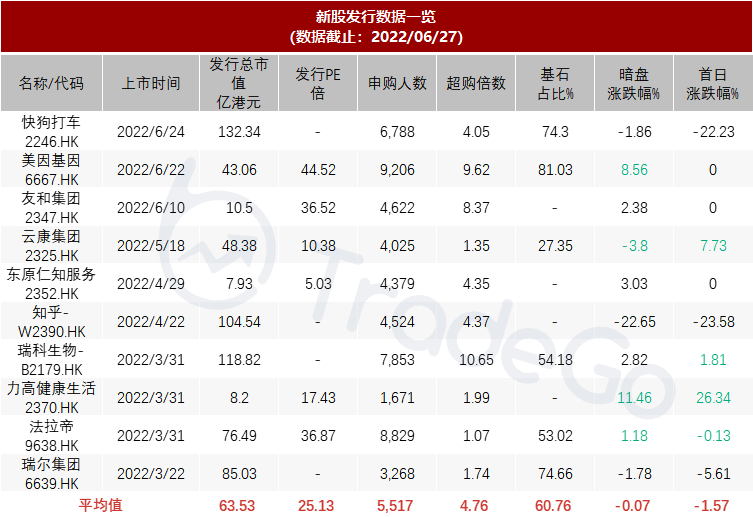The width and height of the screenshot is (753, 517).
Task: Select the 瑞科生物-B2179.HK name cell
Action: click(x=51, y=360)
